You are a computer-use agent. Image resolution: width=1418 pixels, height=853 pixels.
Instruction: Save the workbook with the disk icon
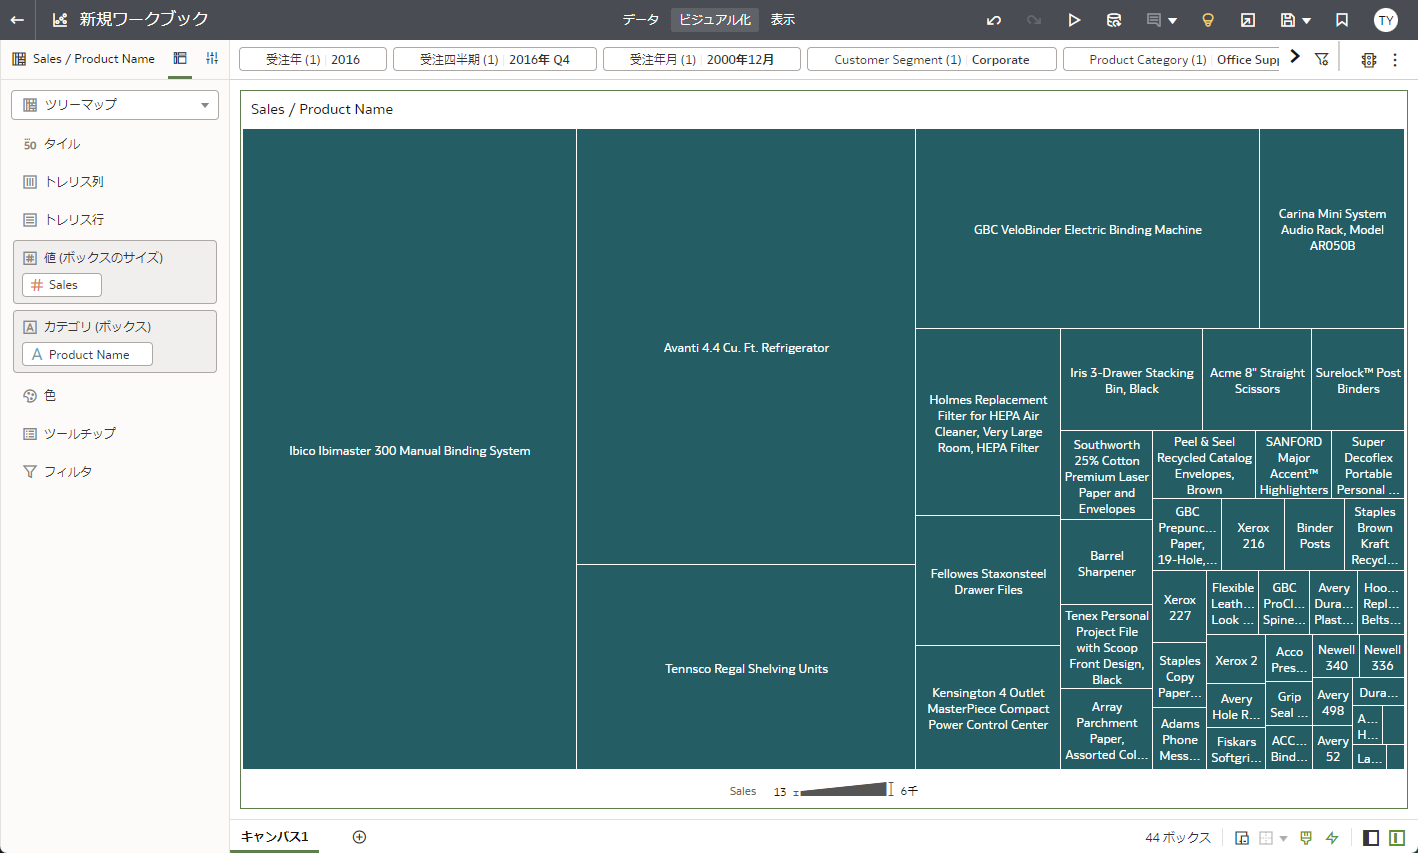pos(1288,20)
